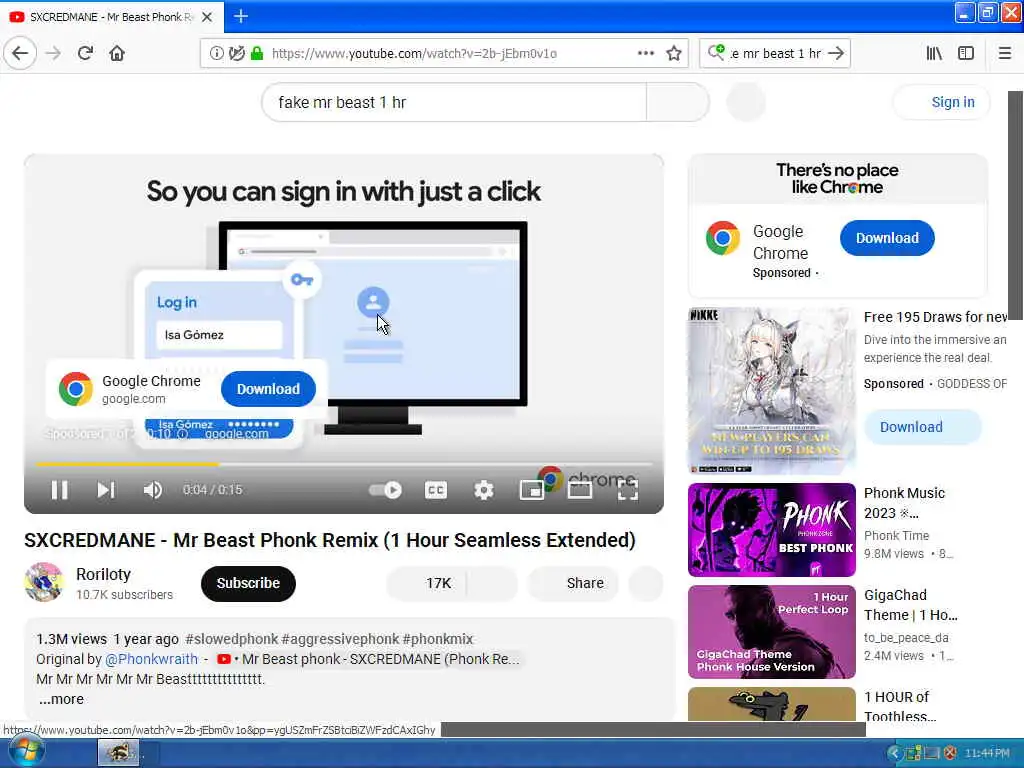Viewport: 1024px width, 768px height.
Task: Mute the video volume
Action: point(152,490)
